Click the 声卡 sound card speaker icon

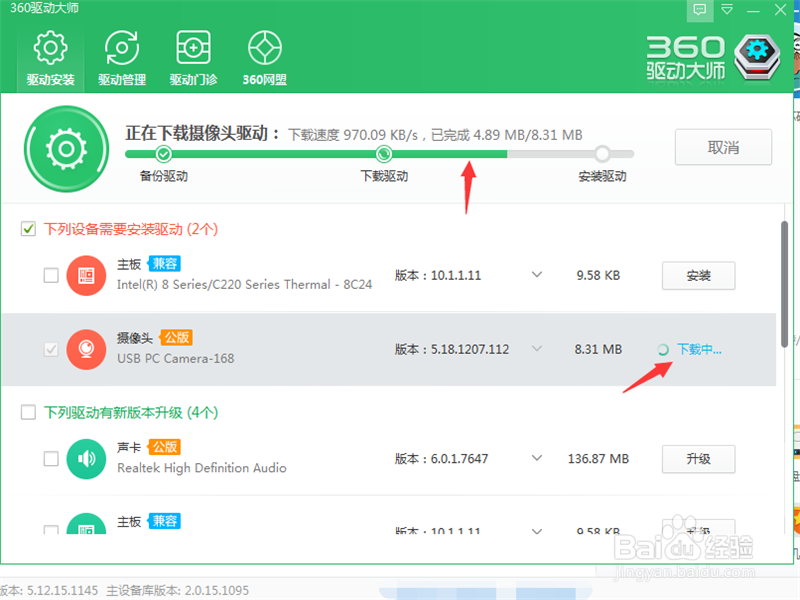coord(86,459)
